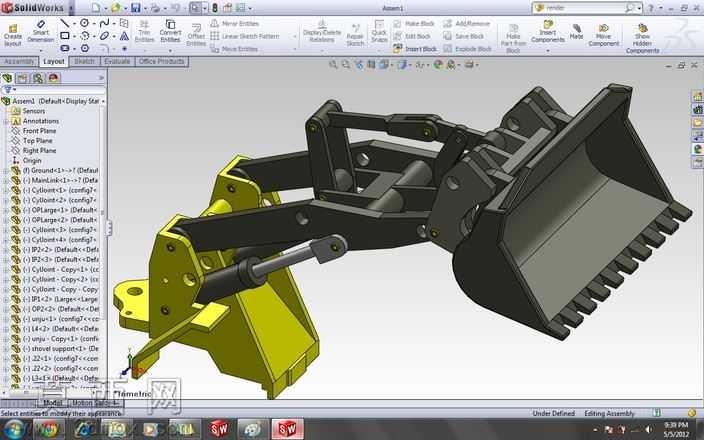
Task: Click the Offset Entities tool
Action: (196, 35)
